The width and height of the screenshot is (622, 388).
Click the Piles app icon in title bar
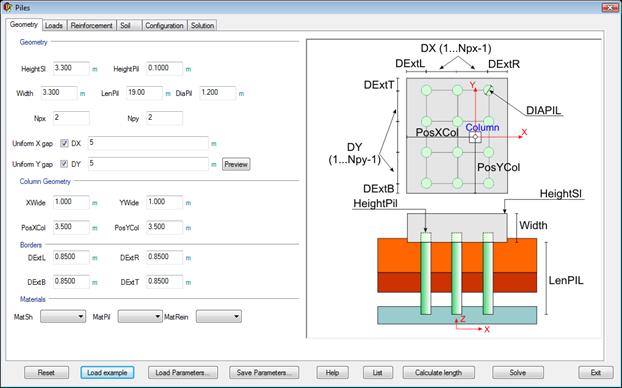click(7, 8)
